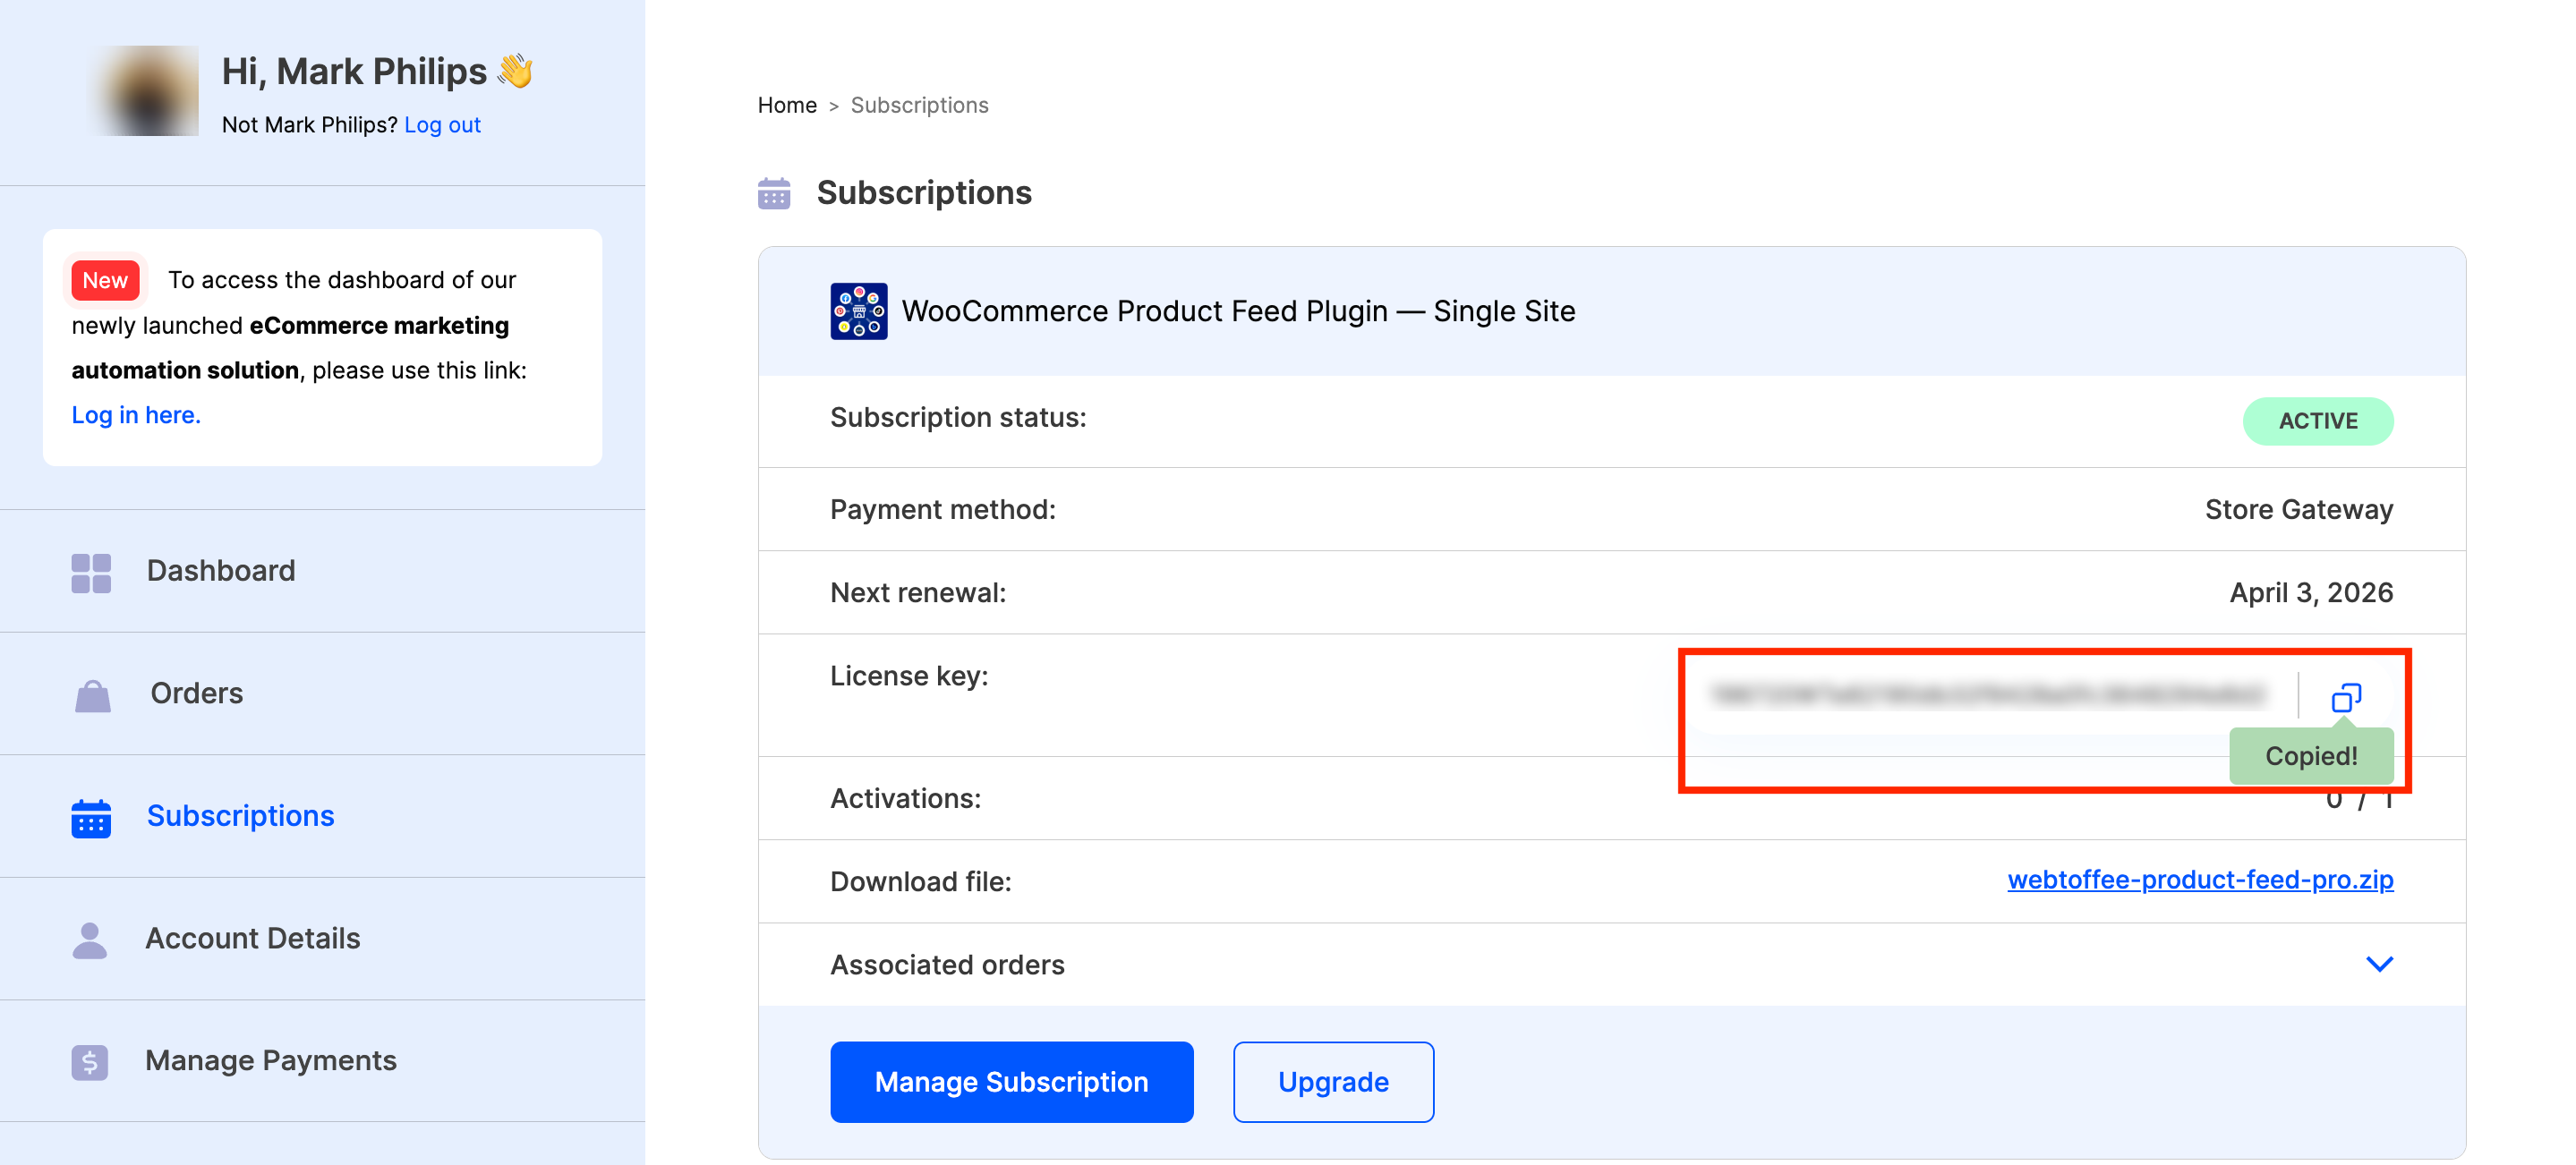Click the Orders shopping bag icon
This screenshot has width=2576, height=1165.
(x=93, y=696)
